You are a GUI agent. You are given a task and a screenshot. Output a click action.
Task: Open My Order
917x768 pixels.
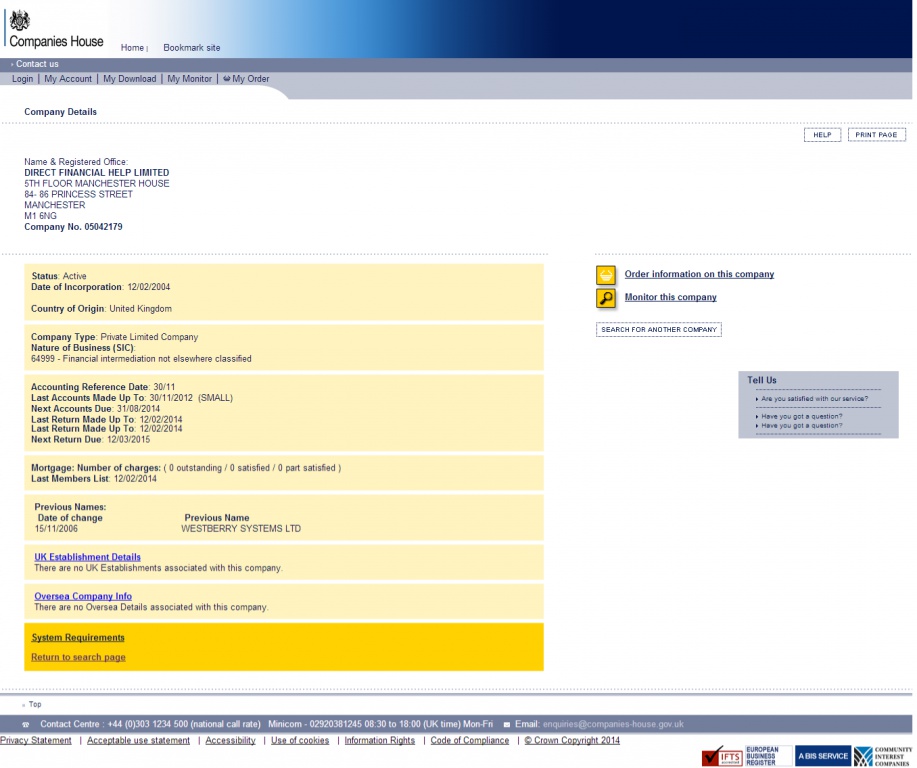click(250, 79)
